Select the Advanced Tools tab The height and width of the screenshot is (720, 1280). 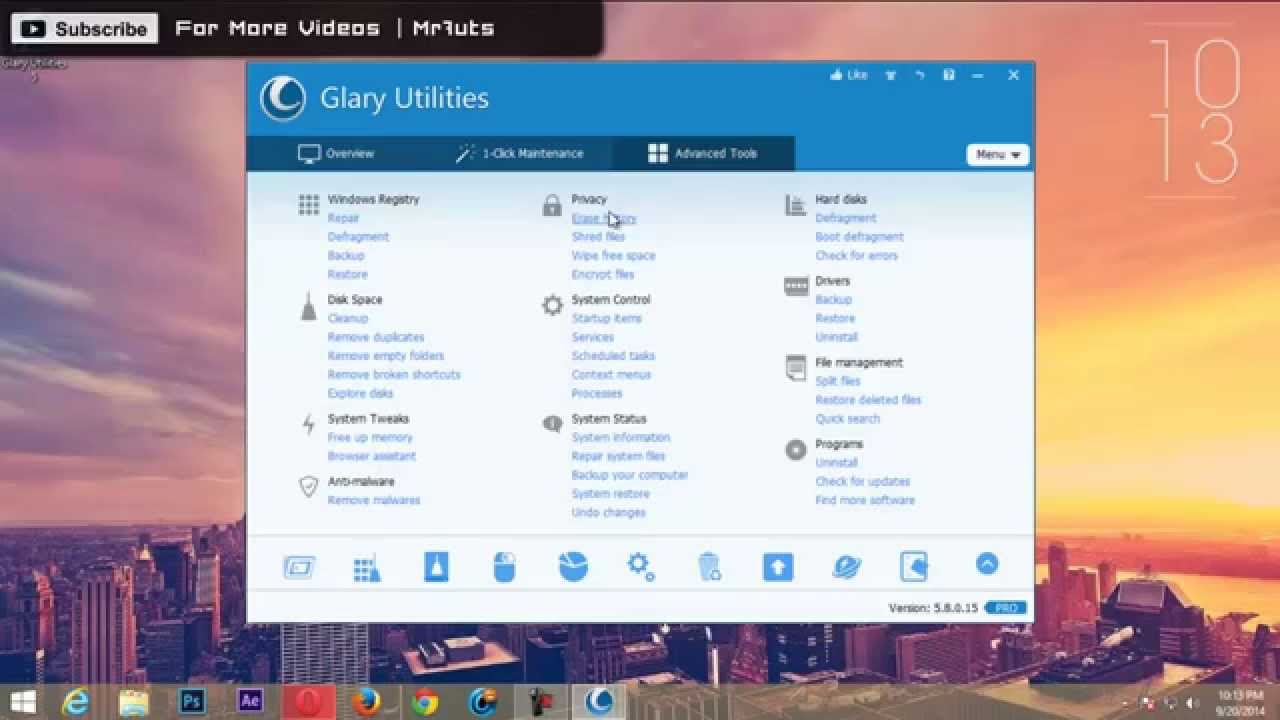pos(703,154)
